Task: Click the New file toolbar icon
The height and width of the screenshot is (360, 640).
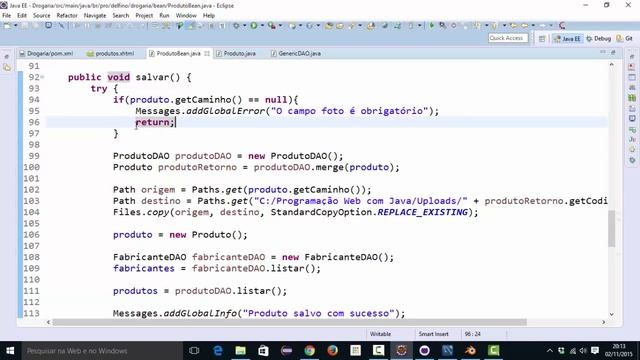Action: (7, 26)
